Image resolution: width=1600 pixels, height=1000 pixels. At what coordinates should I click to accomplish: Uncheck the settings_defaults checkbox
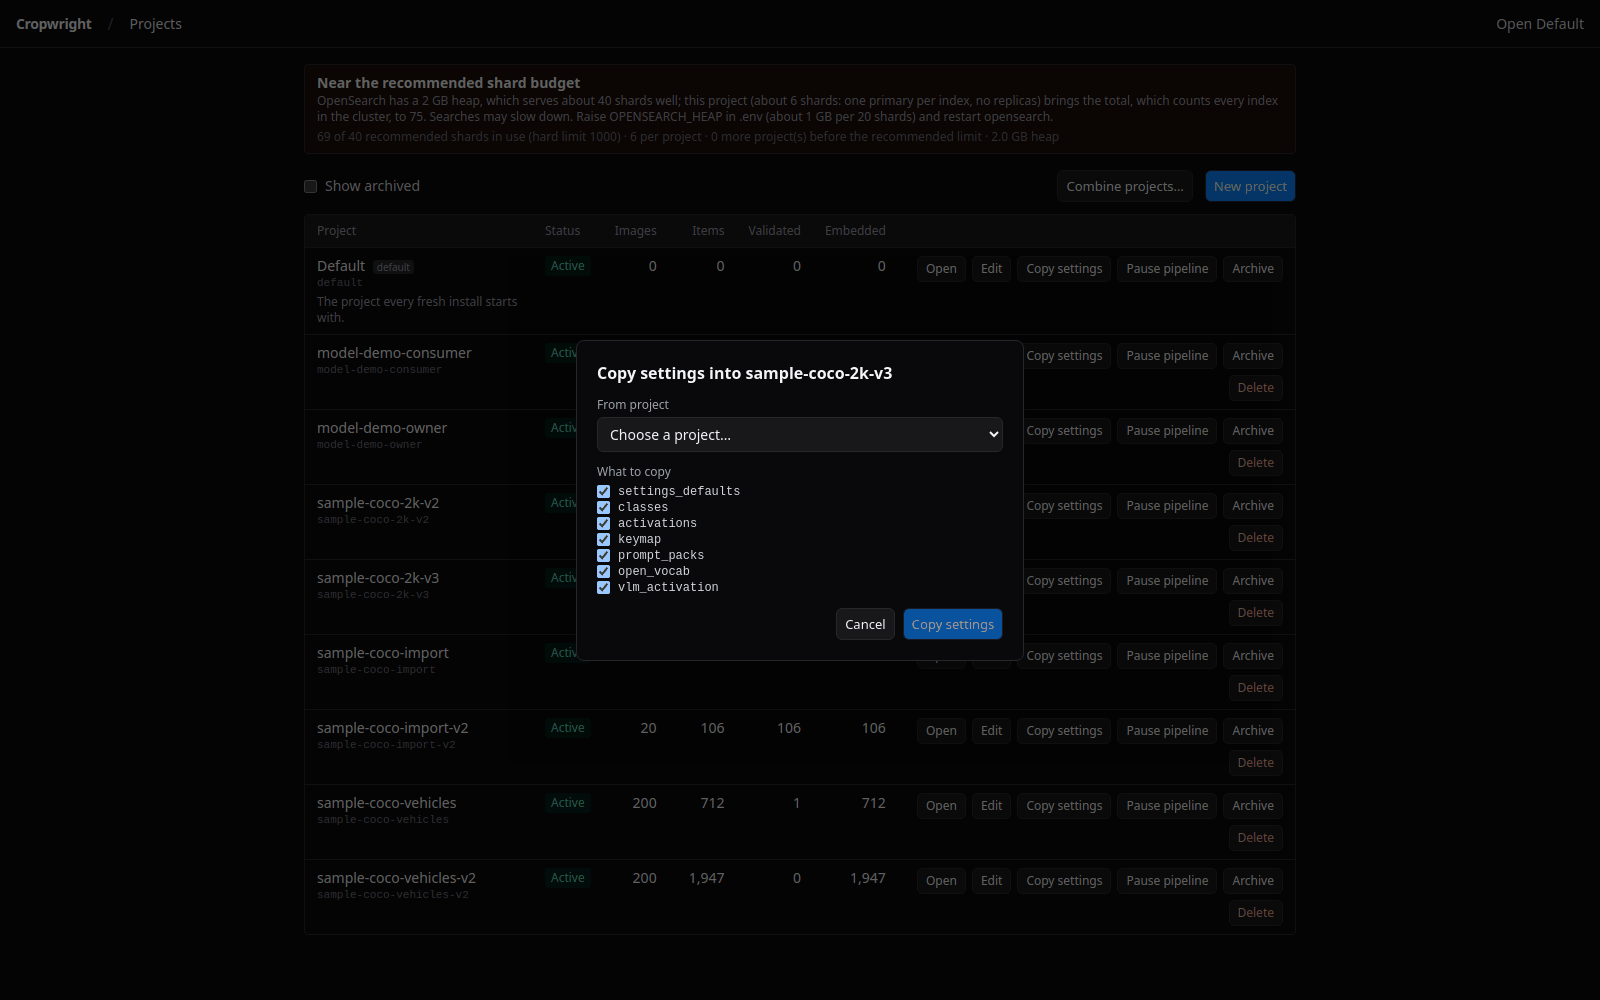coord(604,491)
